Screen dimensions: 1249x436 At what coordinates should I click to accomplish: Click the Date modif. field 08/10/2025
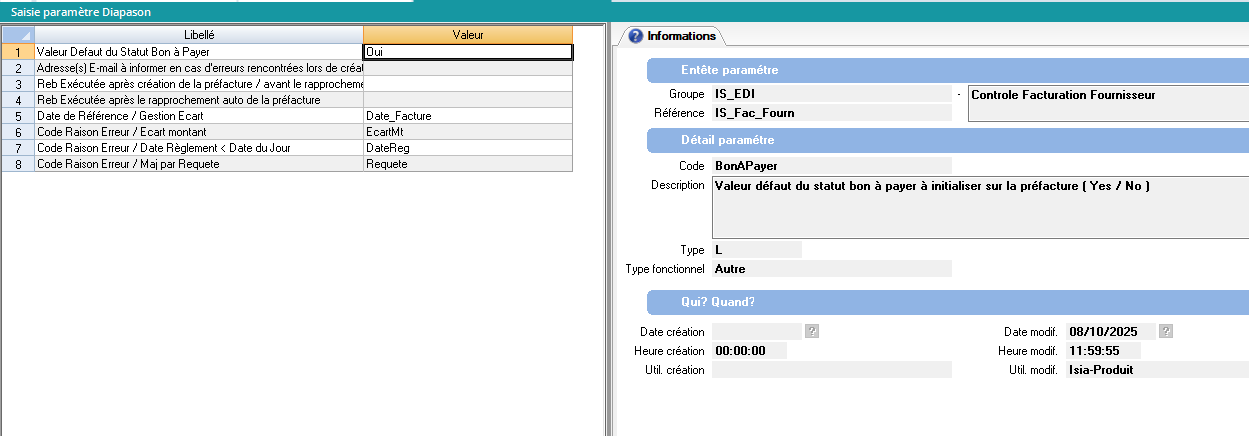point(1110,332)
